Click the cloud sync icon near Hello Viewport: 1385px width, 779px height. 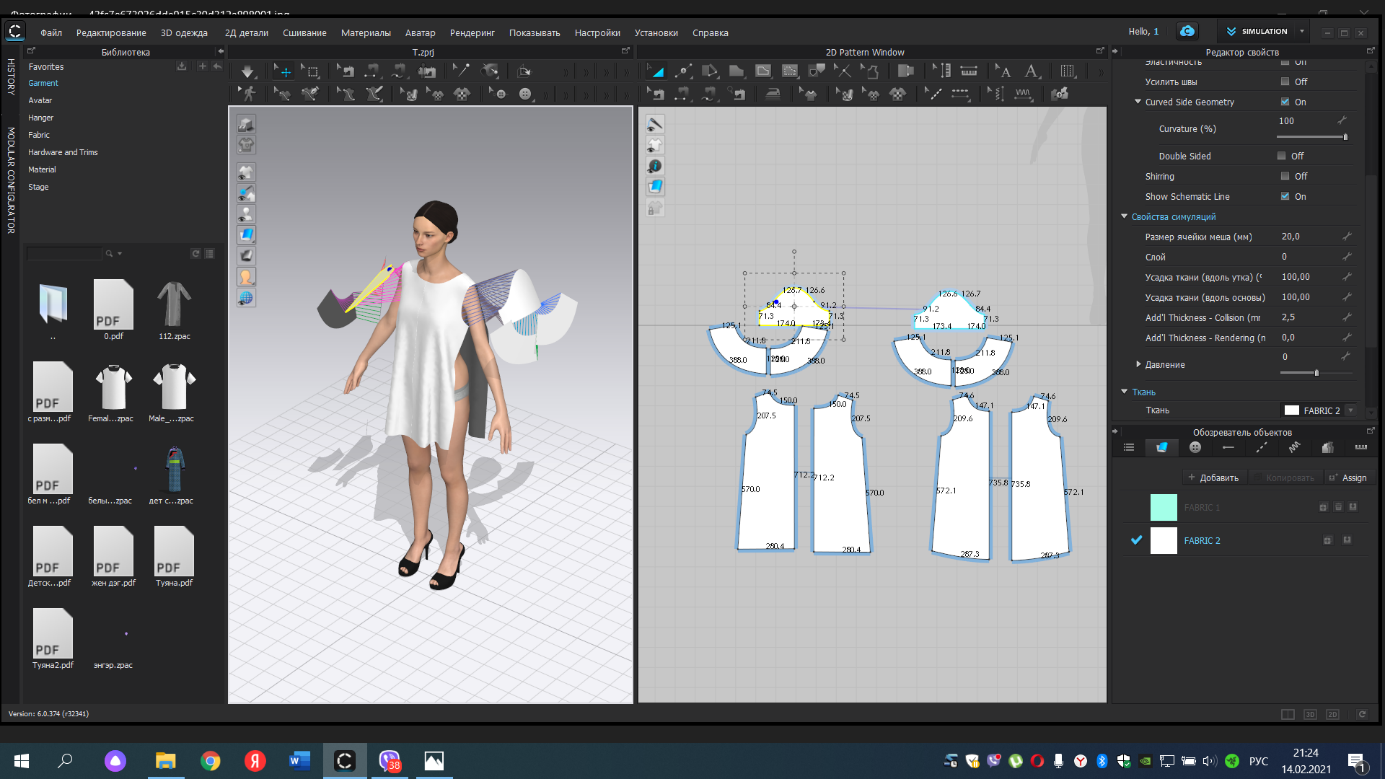pyautogui.click(x=1187, y=31)
